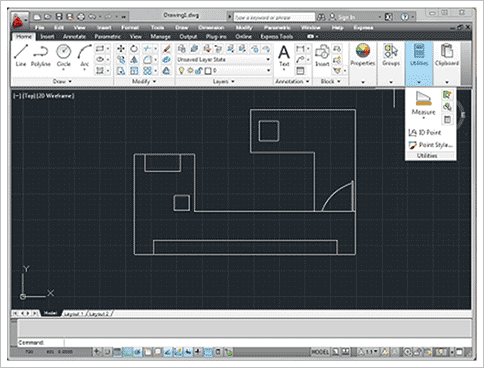Switch to the Layout1 tab
484x368 pixels.
coord(74,314)
